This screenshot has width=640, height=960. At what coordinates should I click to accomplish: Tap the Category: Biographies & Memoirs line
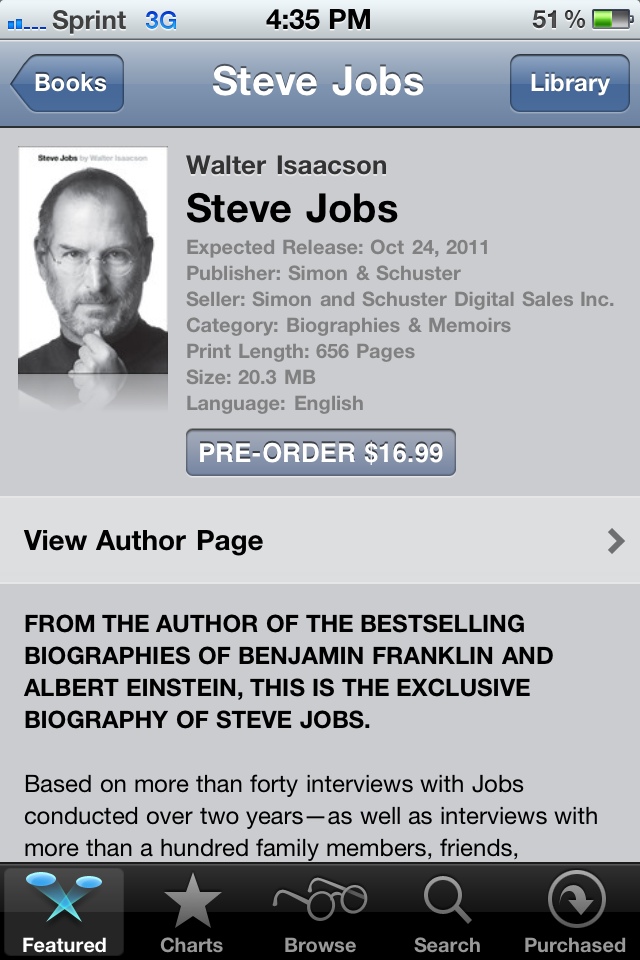click(x=348, y=325)
